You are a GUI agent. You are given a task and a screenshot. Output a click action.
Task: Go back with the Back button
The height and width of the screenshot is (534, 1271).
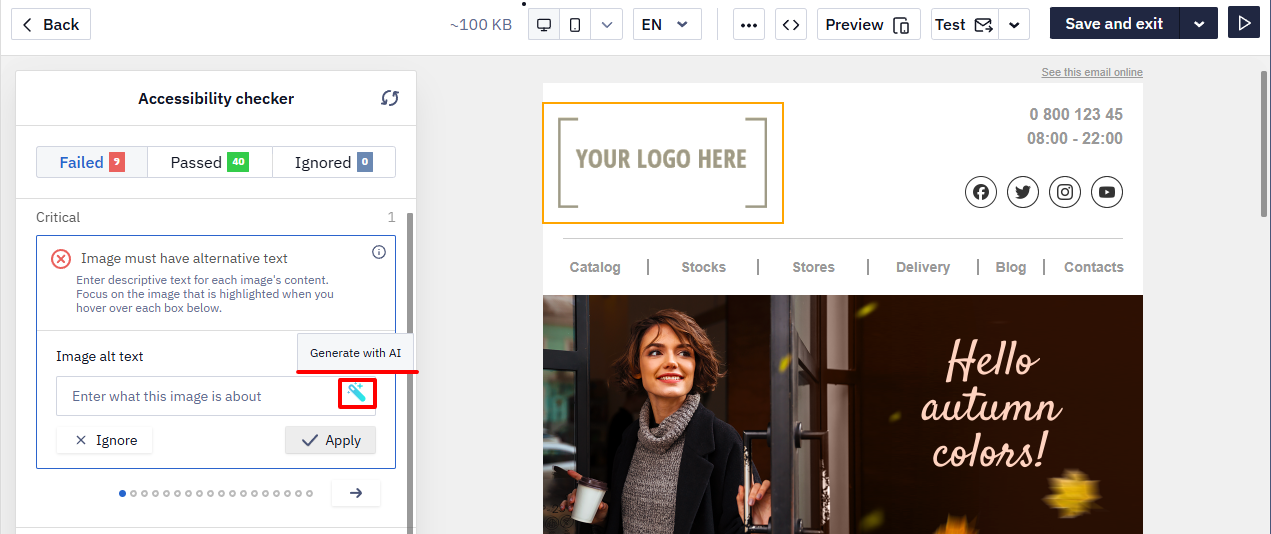tap(51, 24)
